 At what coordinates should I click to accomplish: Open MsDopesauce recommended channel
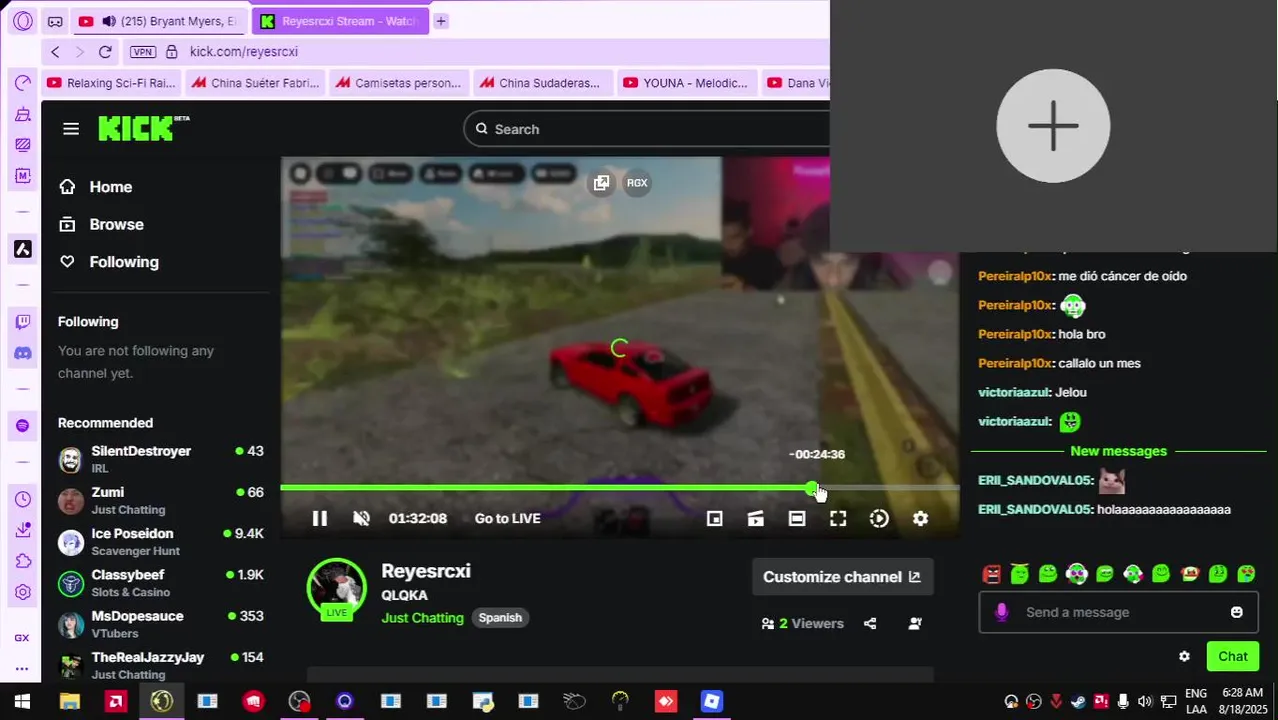(161, 623)
